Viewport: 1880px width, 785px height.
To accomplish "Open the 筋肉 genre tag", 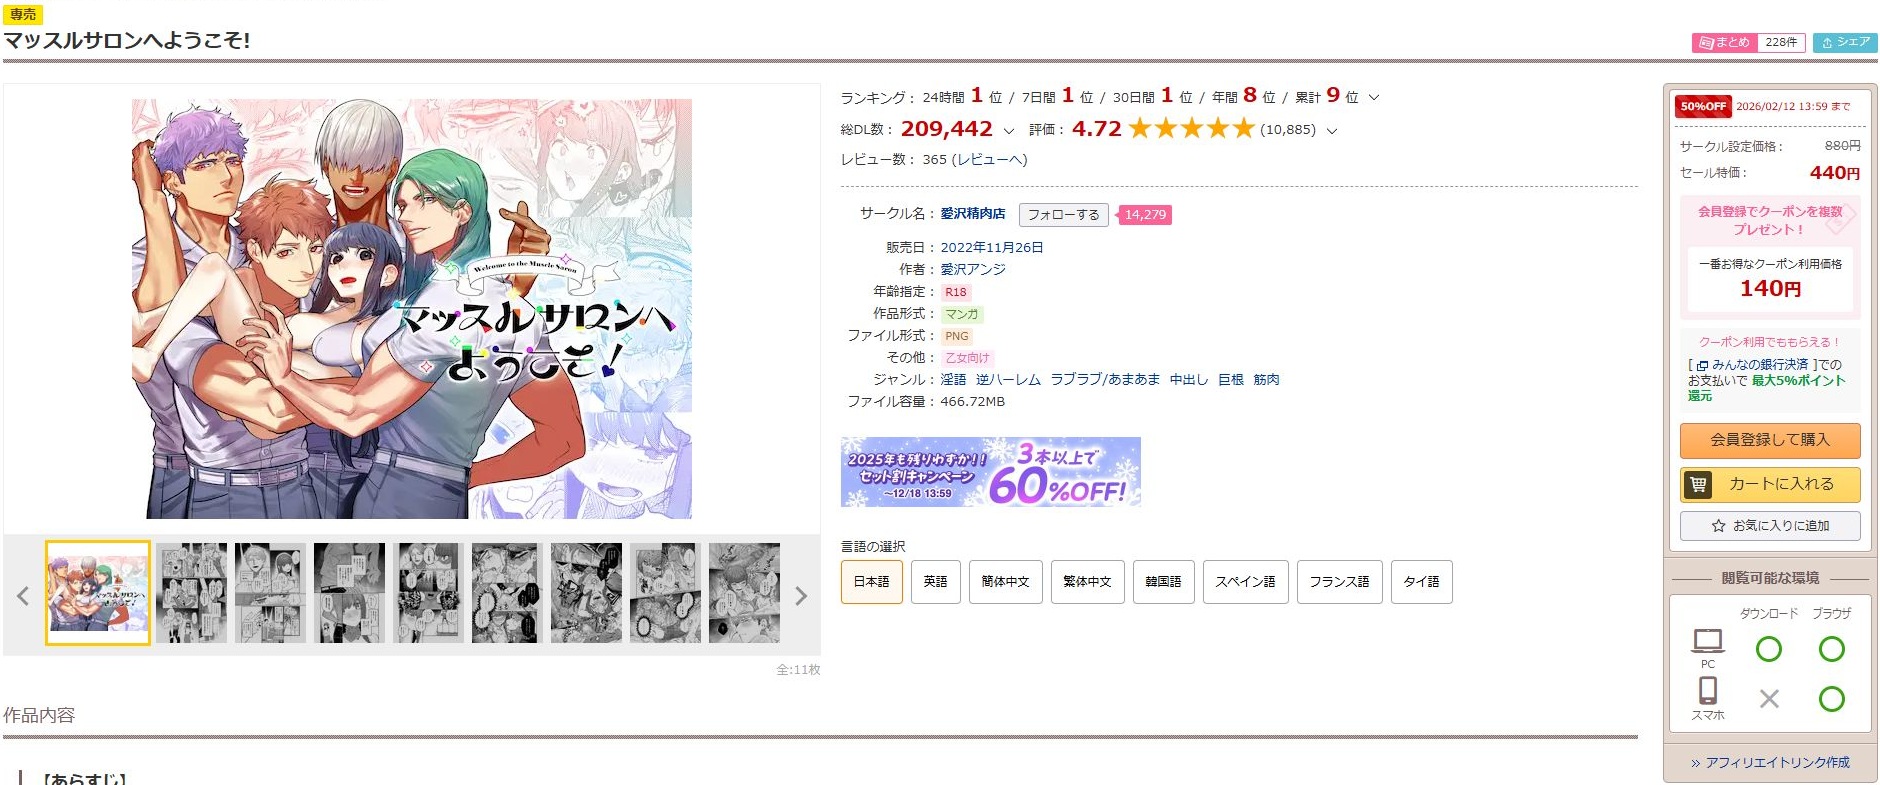I will [1266, 380].
